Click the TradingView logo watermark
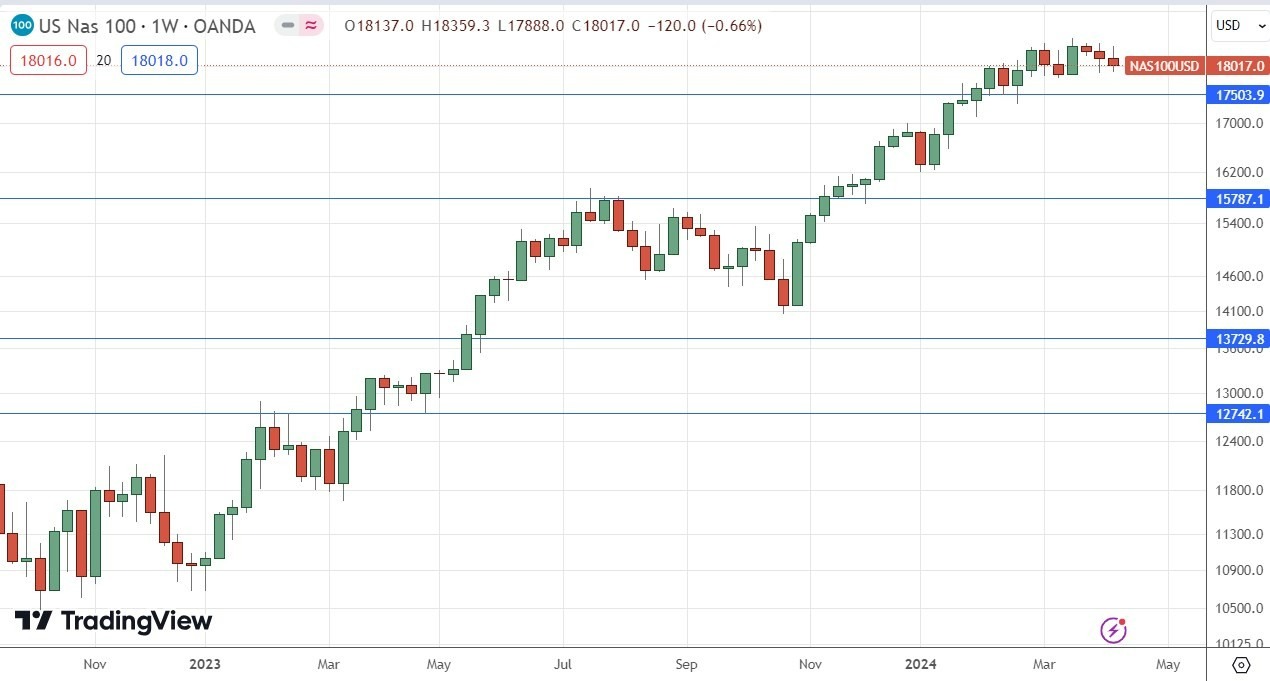Image resolution: width=1270 pixels, height=681 pixels. 113,621
